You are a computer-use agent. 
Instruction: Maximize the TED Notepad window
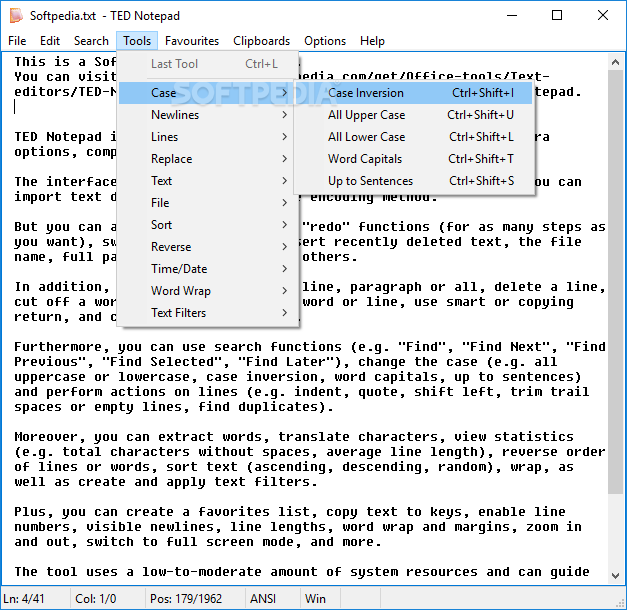click(x=557, y=16)
